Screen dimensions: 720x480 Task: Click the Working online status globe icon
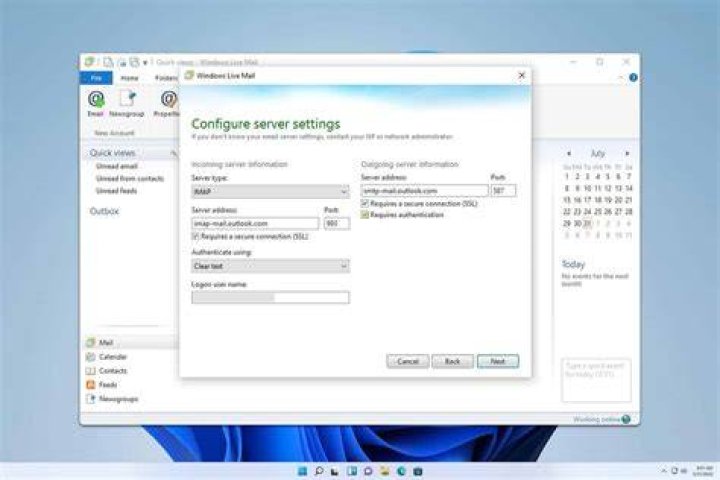(x=625, y=419)
